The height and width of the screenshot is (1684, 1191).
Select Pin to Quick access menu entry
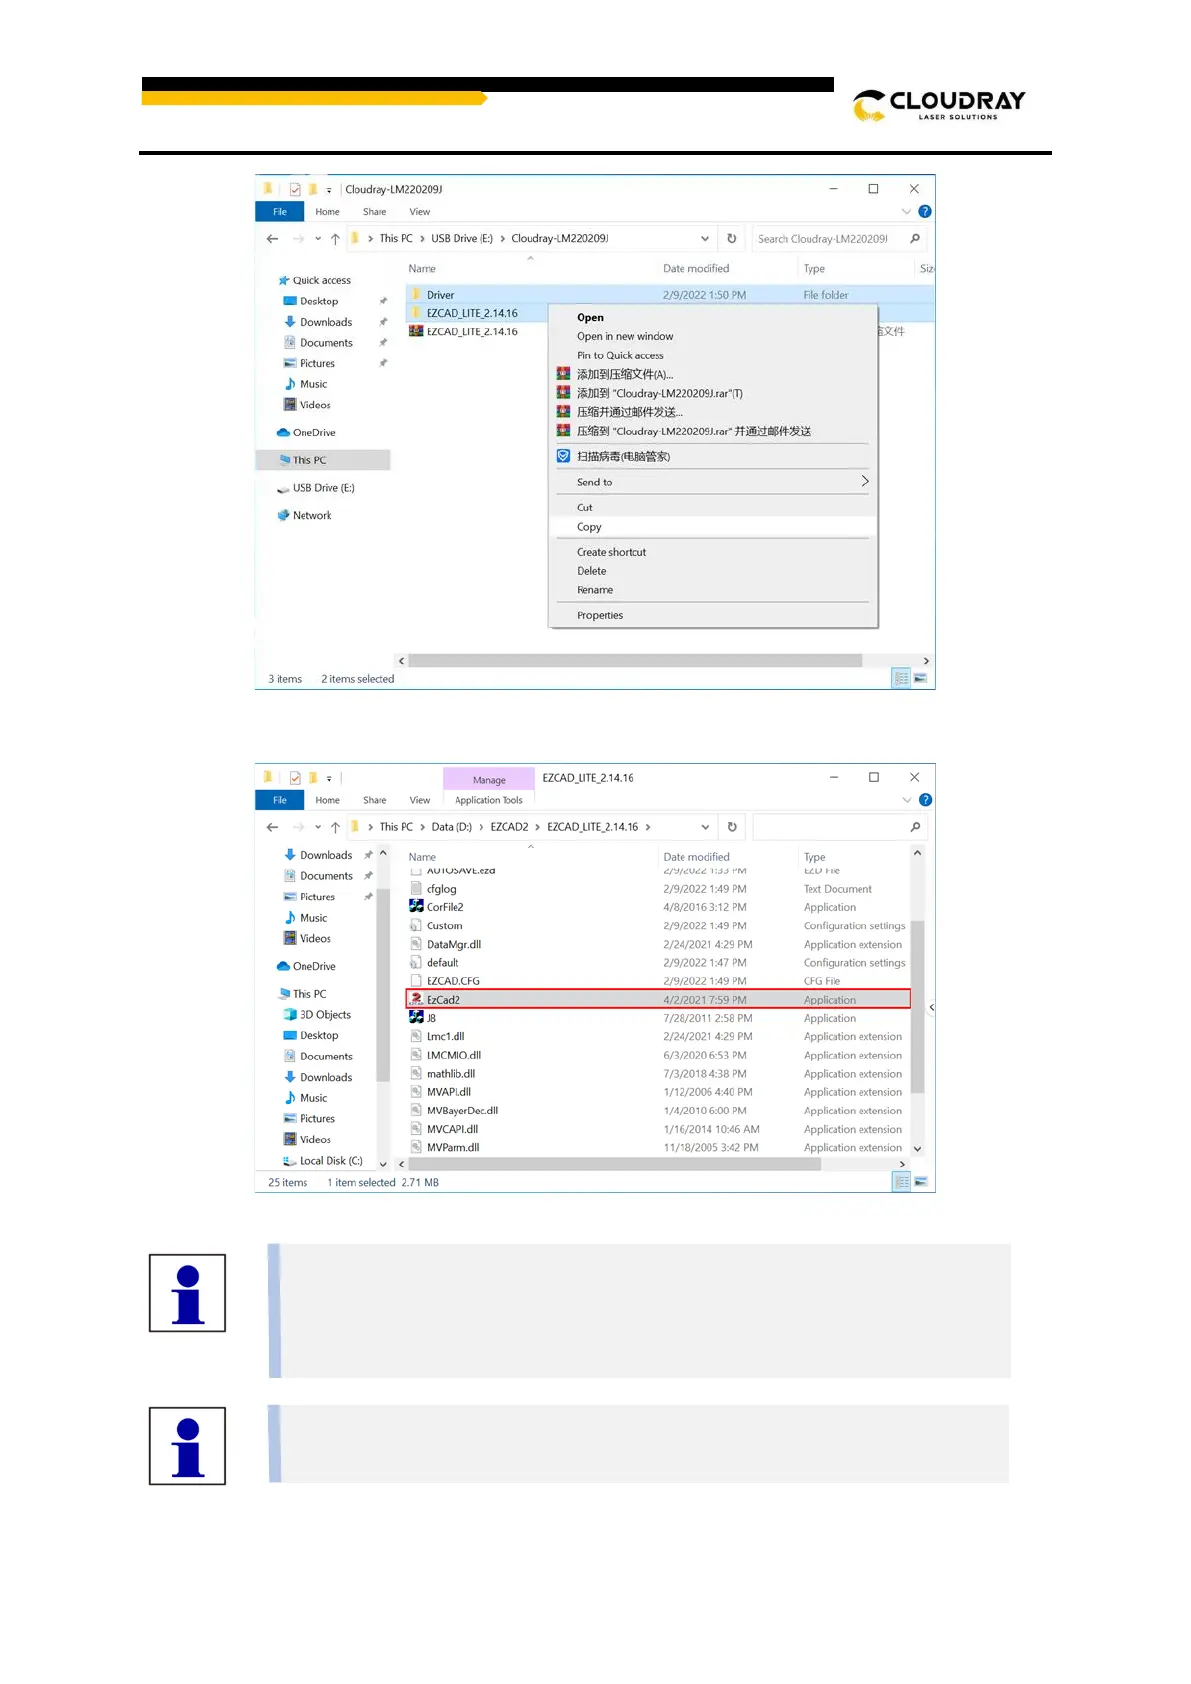tap(620, 356)
